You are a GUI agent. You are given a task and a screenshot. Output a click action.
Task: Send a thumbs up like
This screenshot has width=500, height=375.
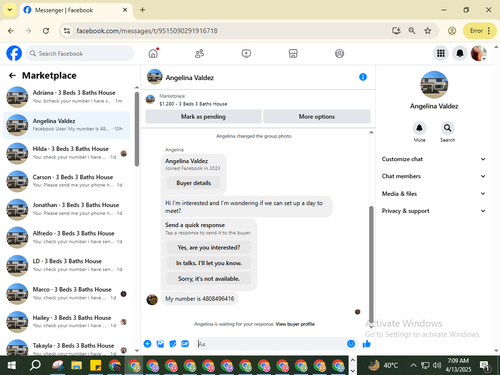367,344
